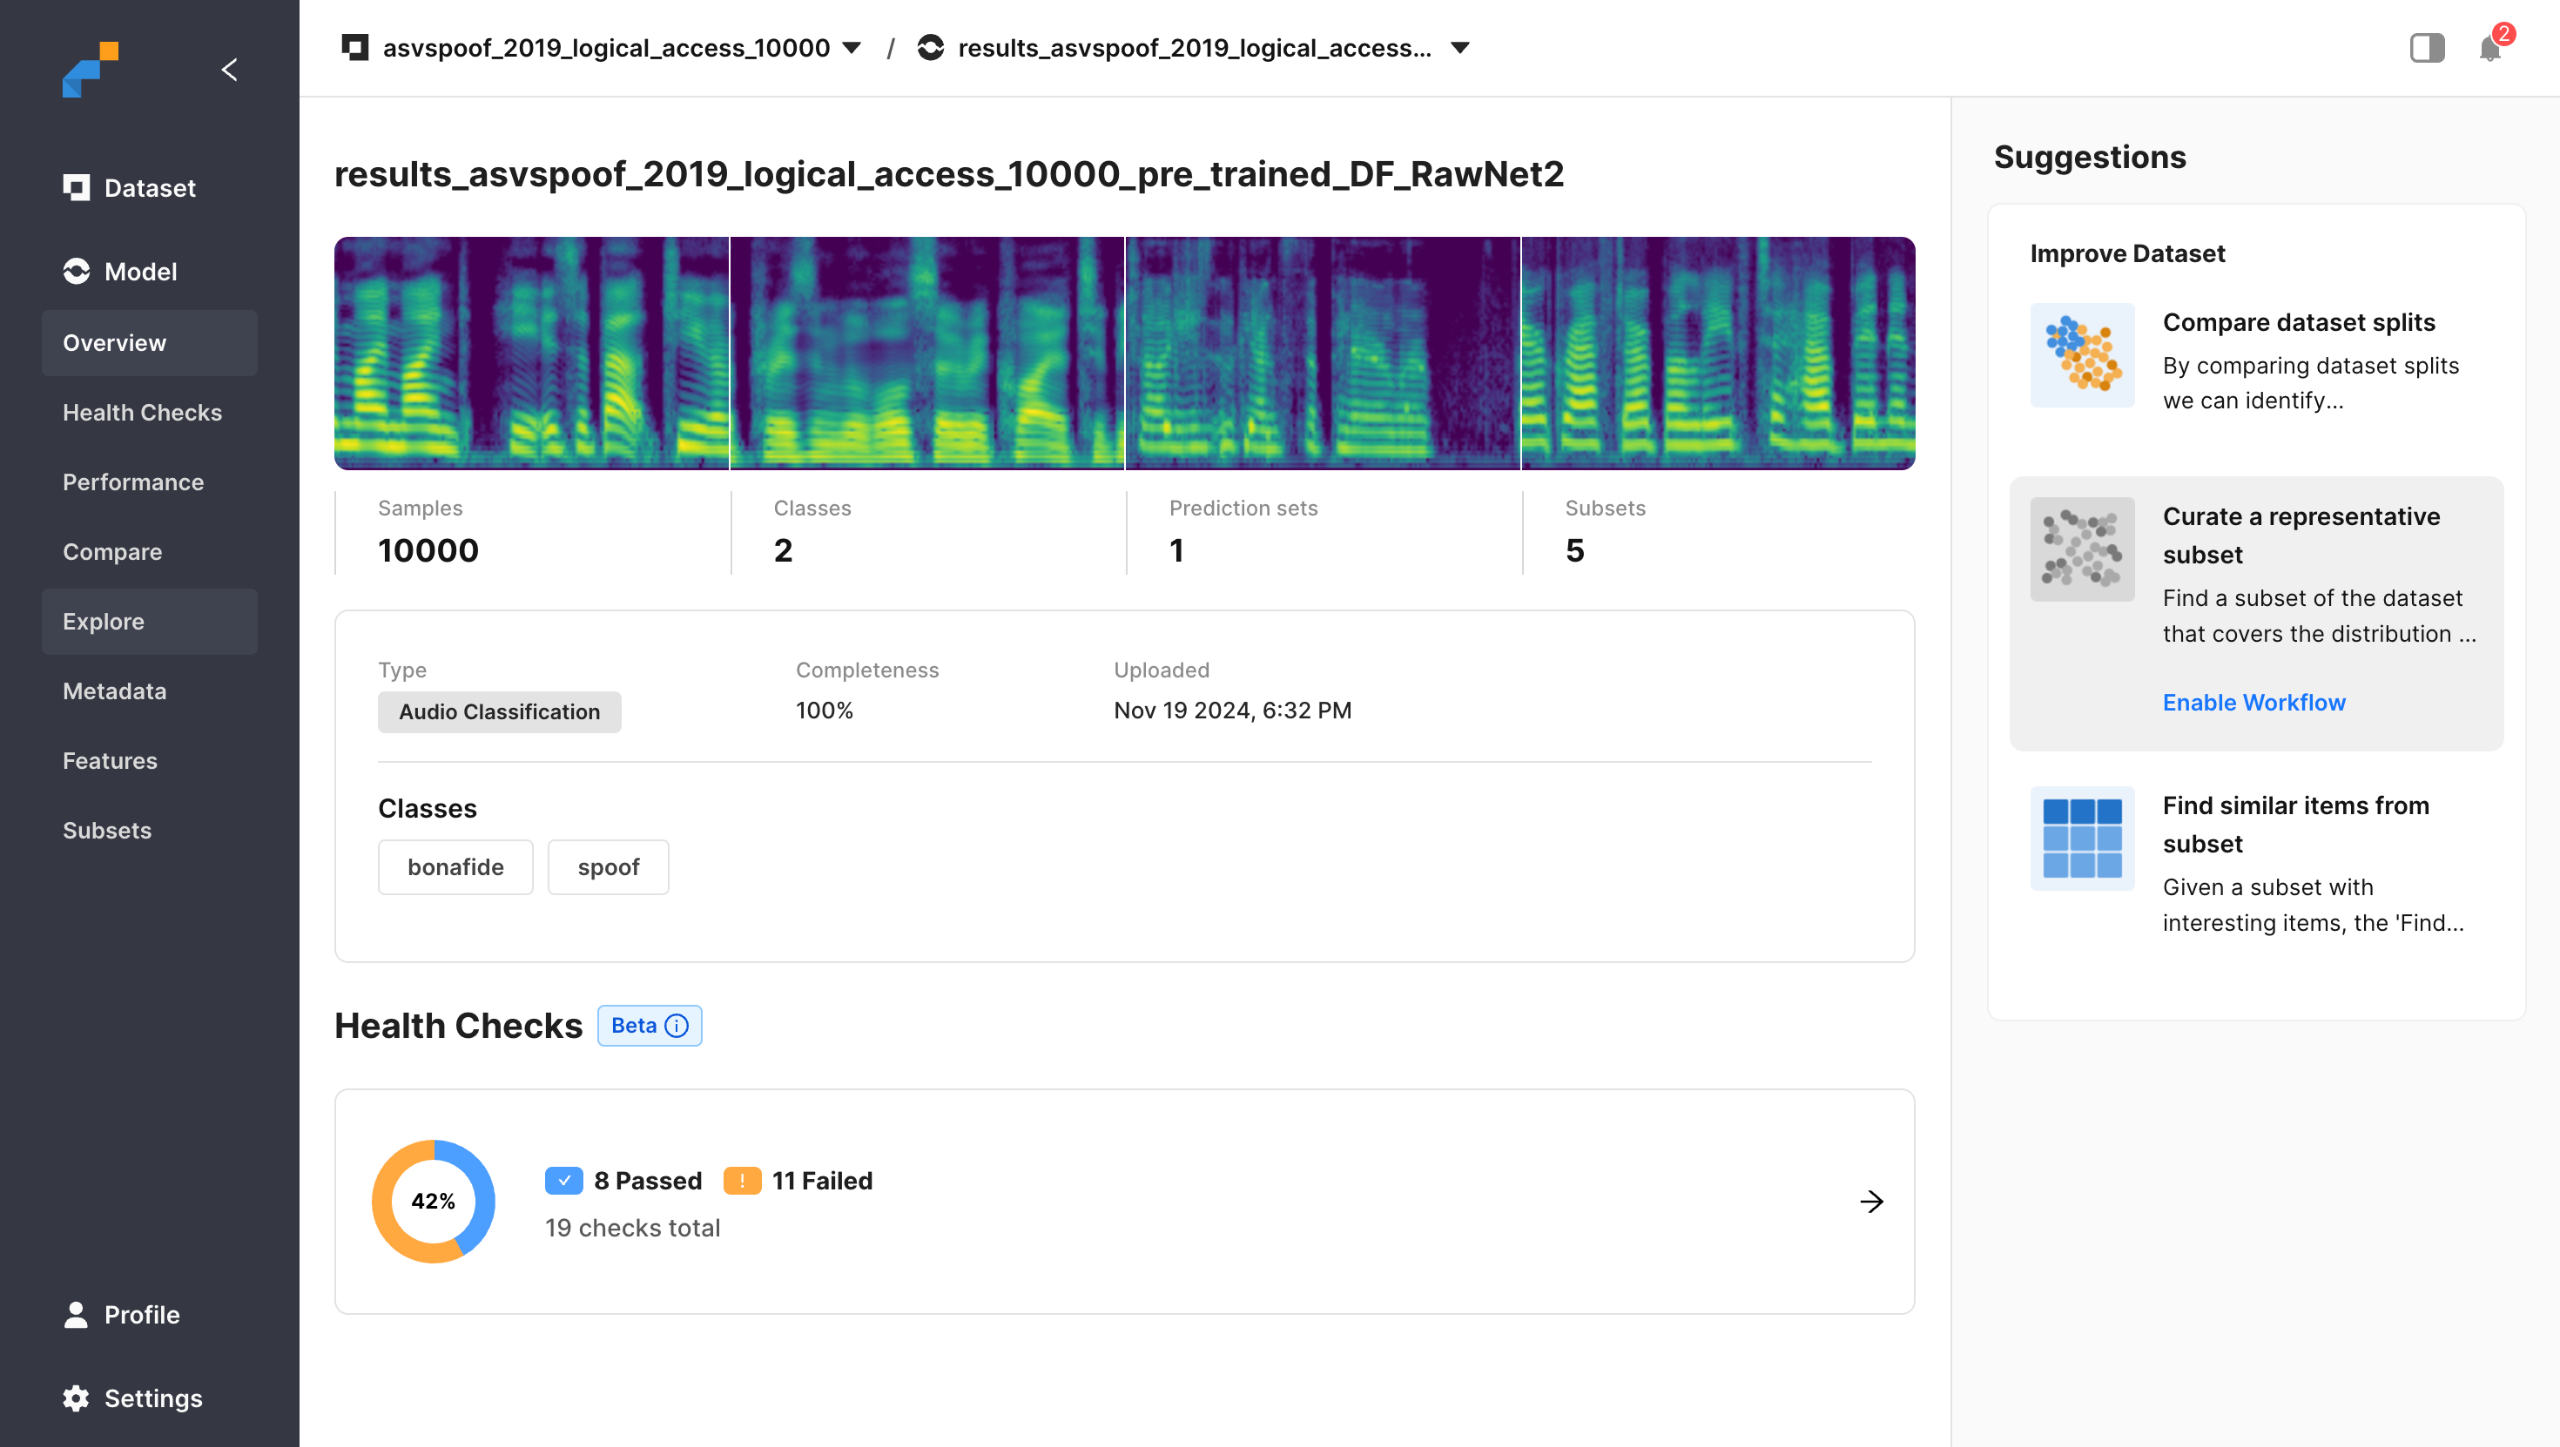The image size is (2560, 1447).
Task: Click the Beta info icon
Action: 677,1026
